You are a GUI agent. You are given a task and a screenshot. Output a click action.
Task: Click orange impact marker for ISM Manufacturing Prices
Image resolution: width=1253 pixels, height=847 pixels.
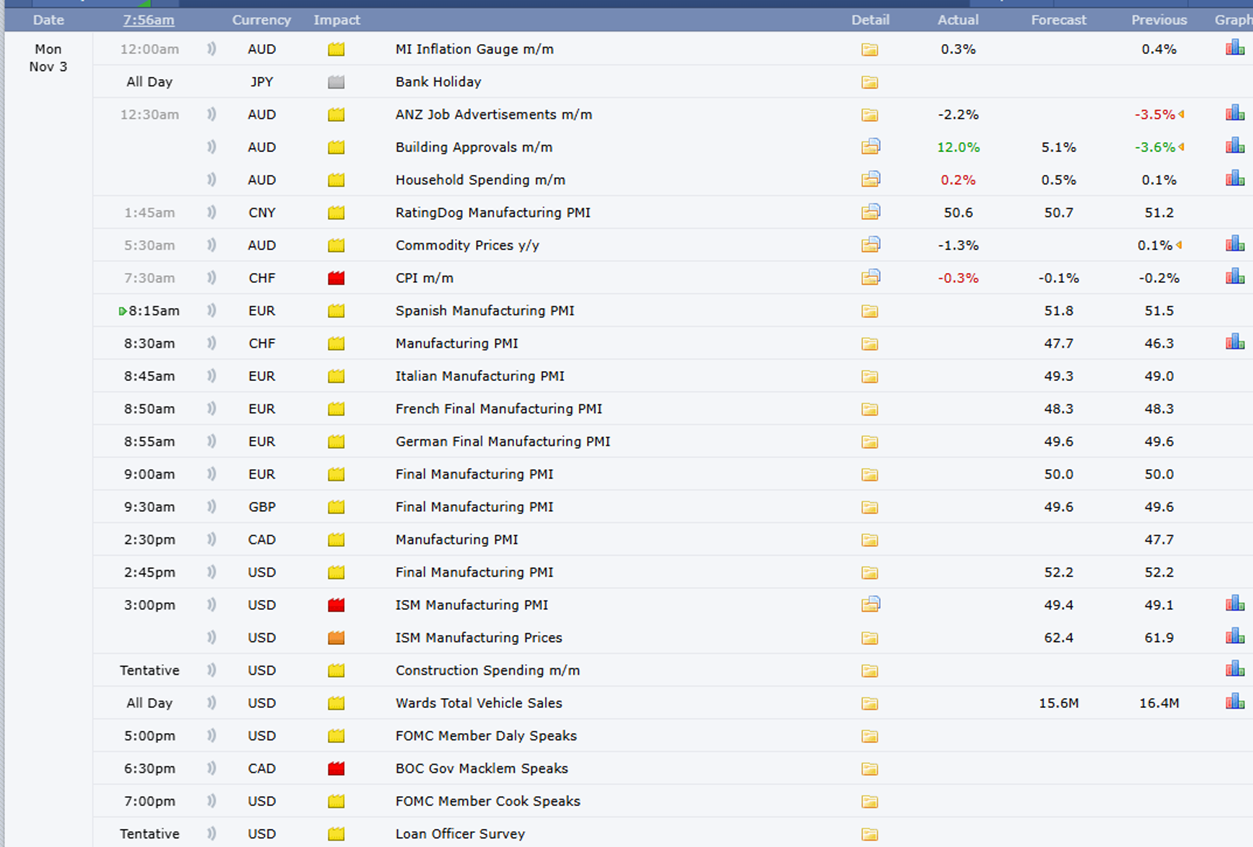click(336, 637)
